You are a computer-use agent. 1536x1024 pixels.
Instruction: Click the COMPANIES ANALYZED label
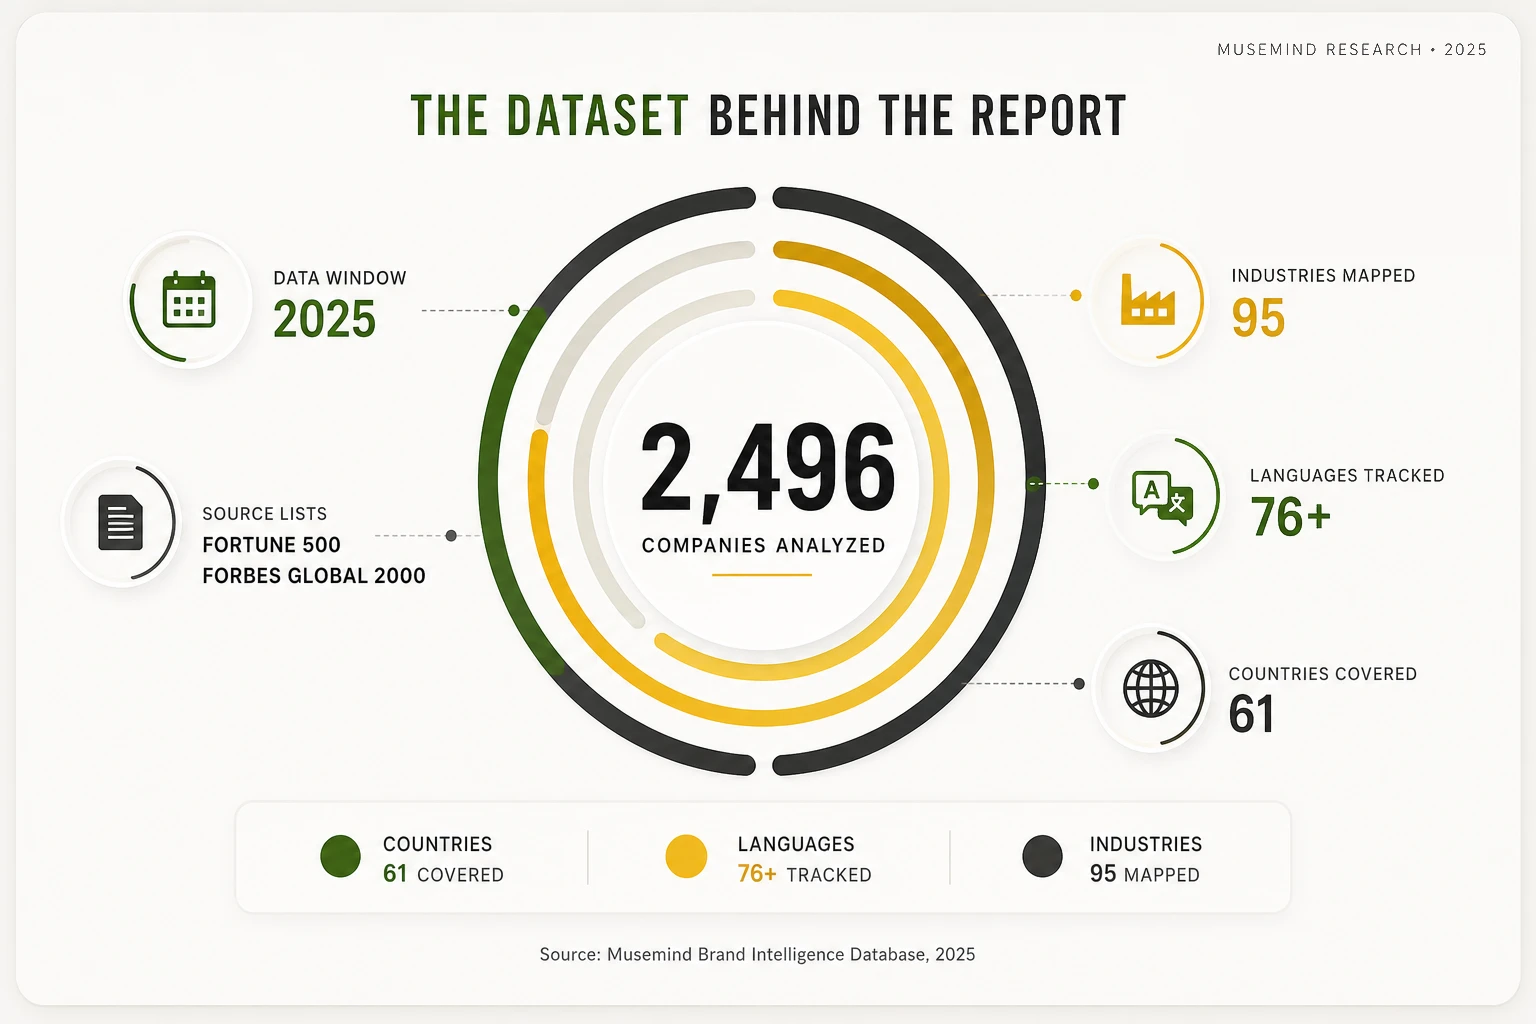764,545
